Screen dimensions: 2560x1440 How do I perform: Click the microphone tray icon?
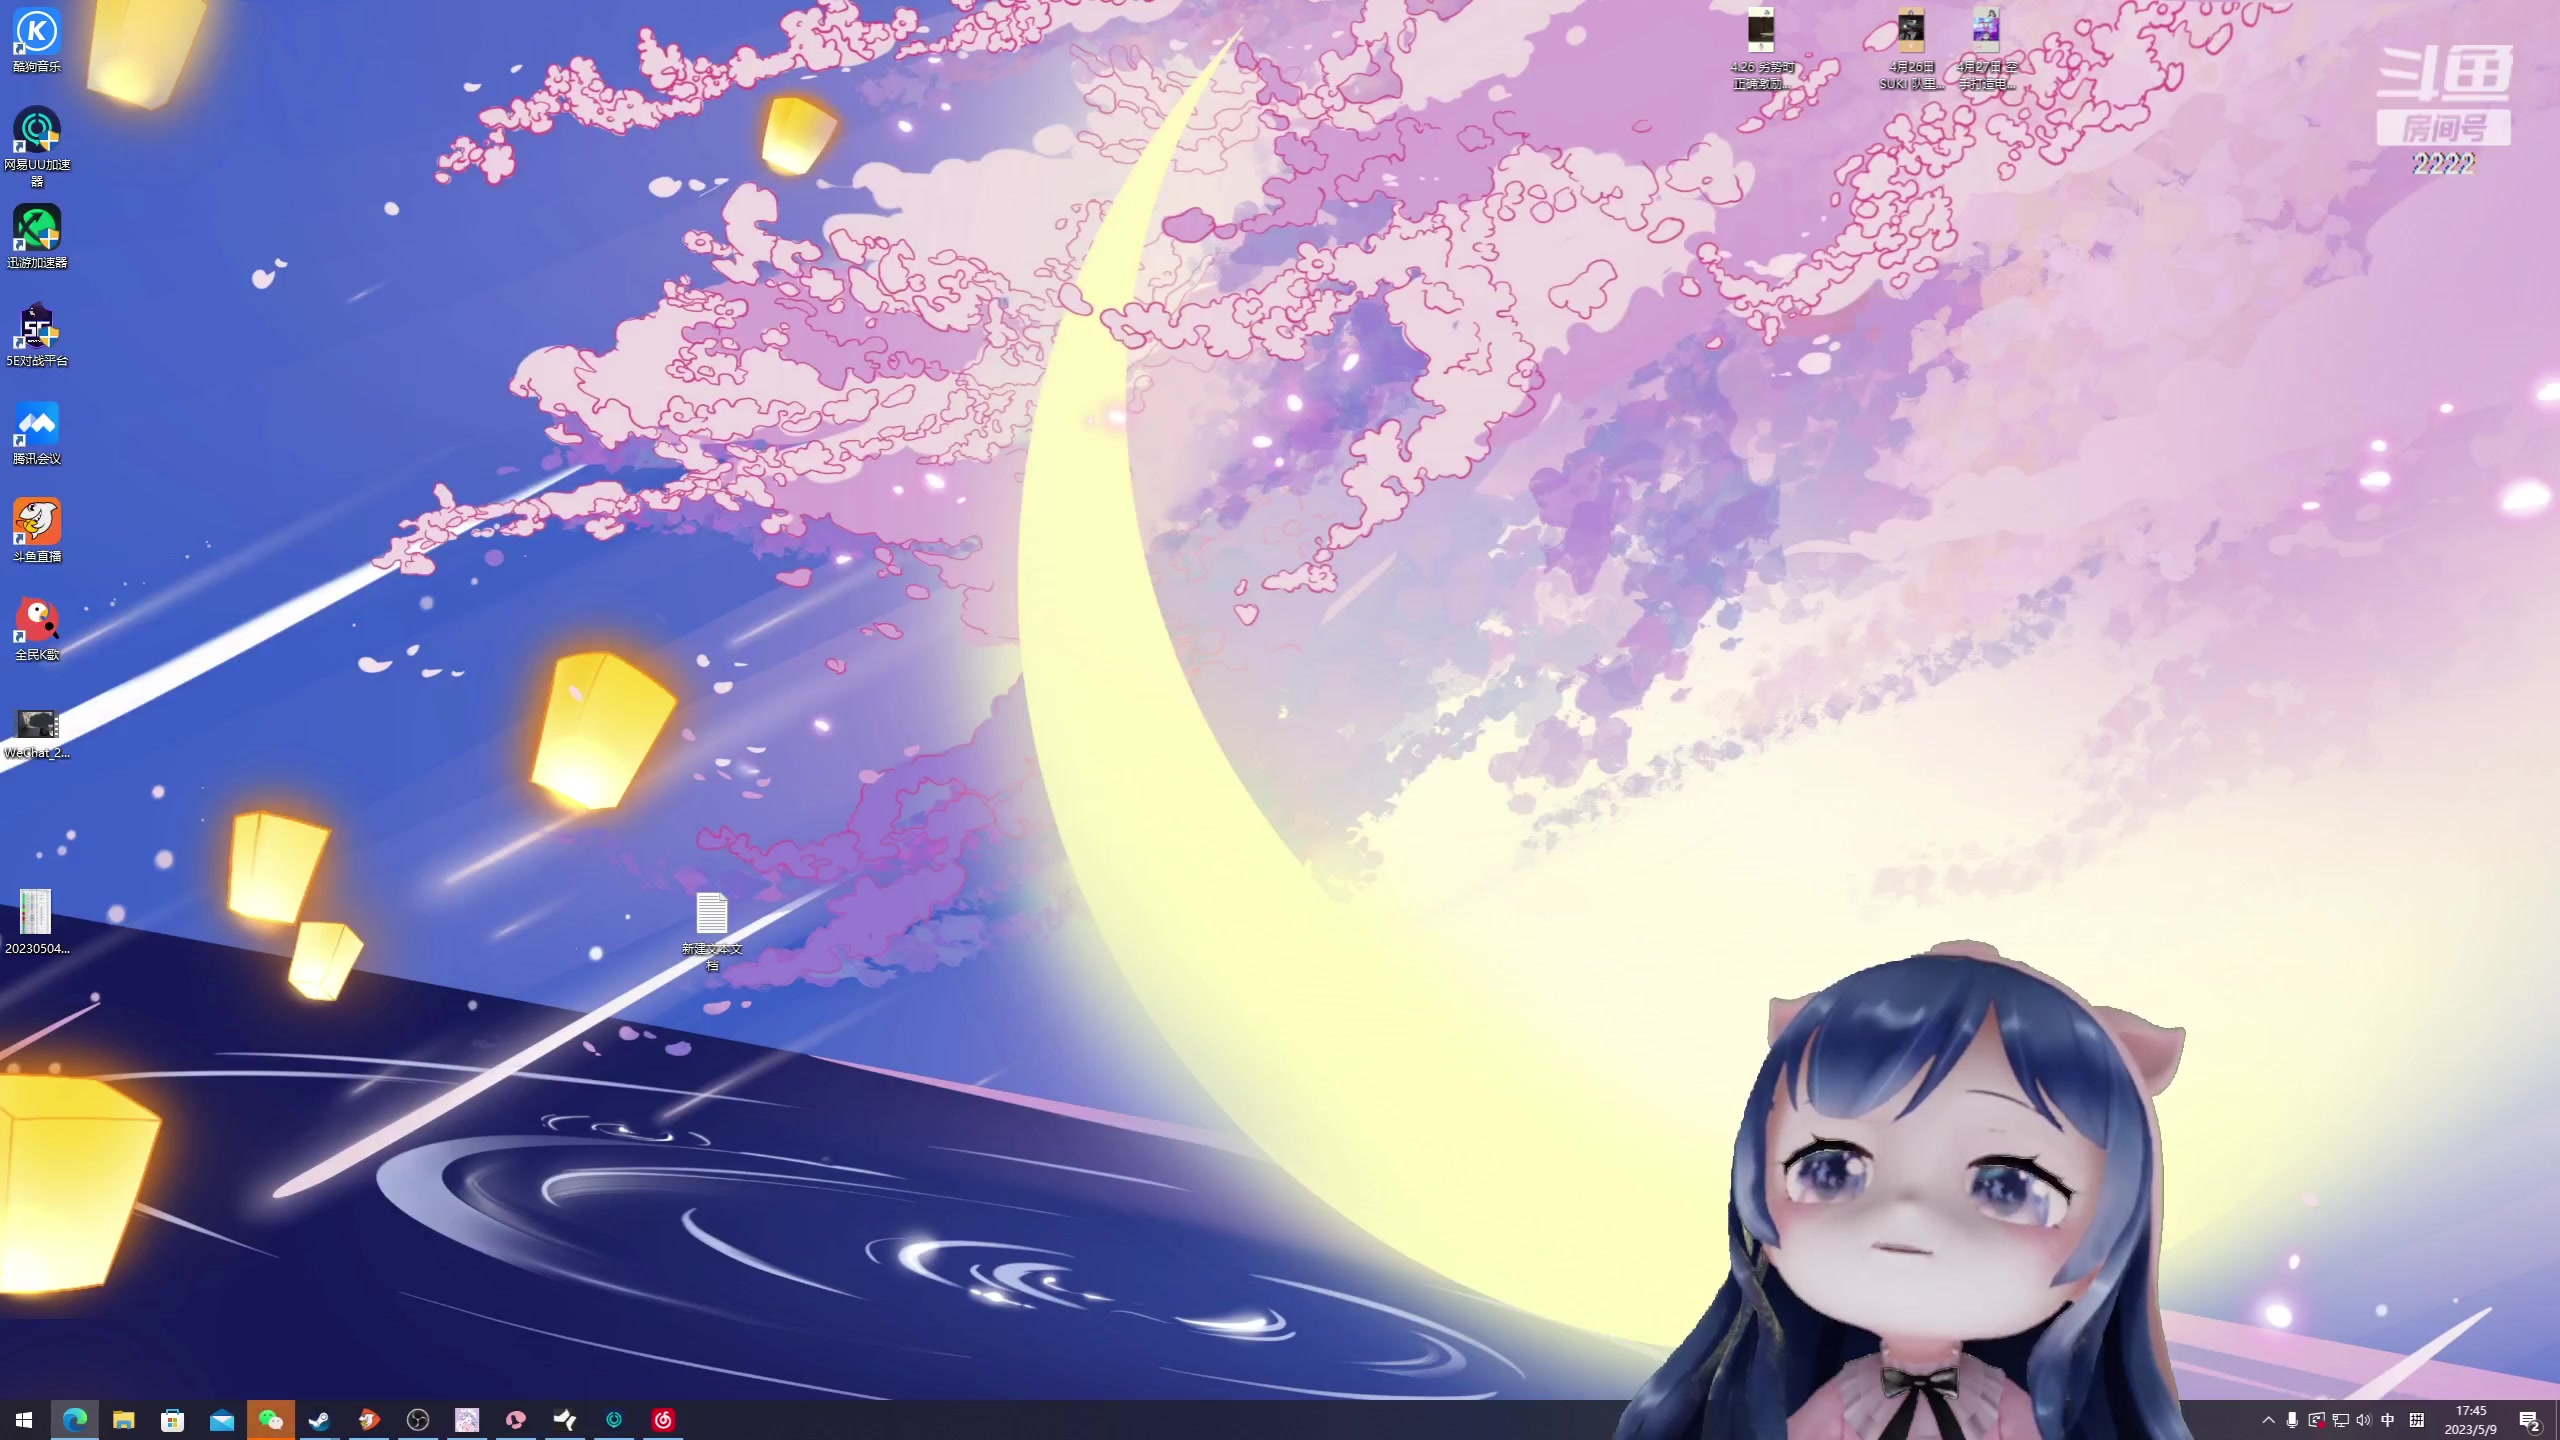2292,1420
